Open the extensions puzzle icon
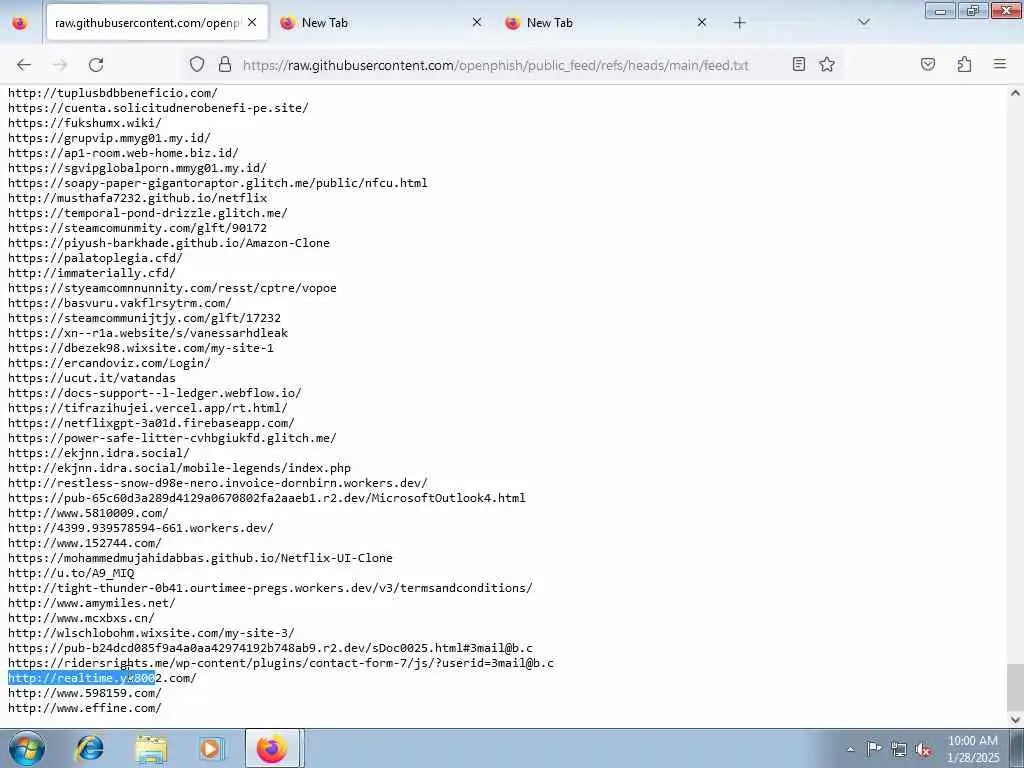The width and height of the screenshot is (1024, 768). coord(964,64)
